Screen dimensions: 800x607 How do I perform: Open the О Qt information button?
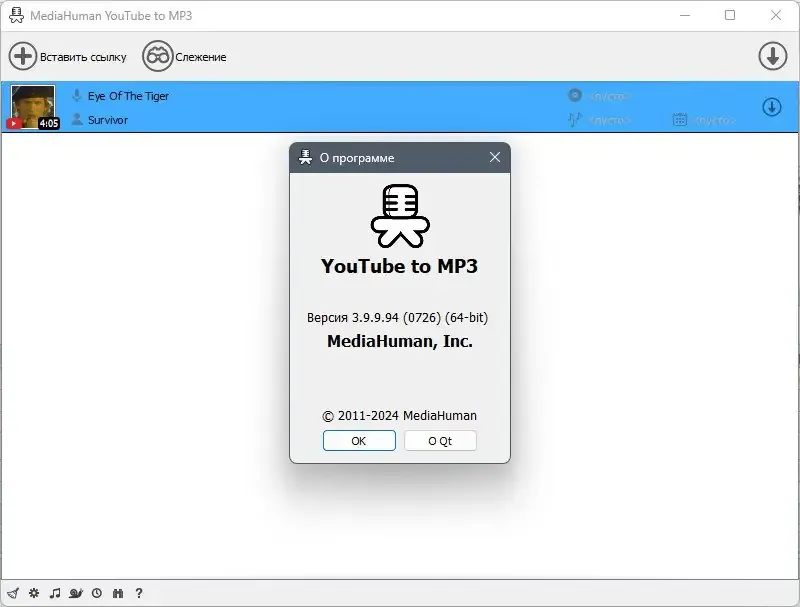(440, 441)
